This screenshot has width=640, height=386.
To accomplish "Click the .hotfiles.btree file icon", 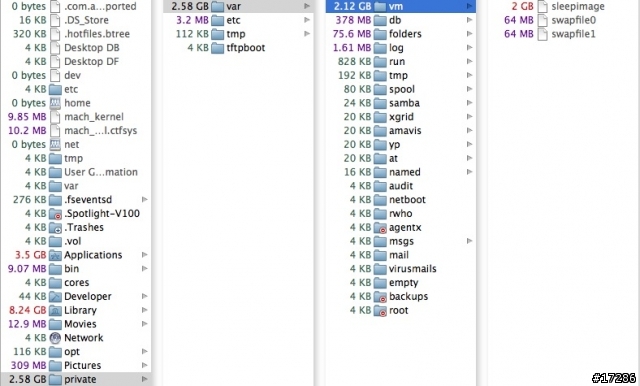I will [x=55, y=34].
